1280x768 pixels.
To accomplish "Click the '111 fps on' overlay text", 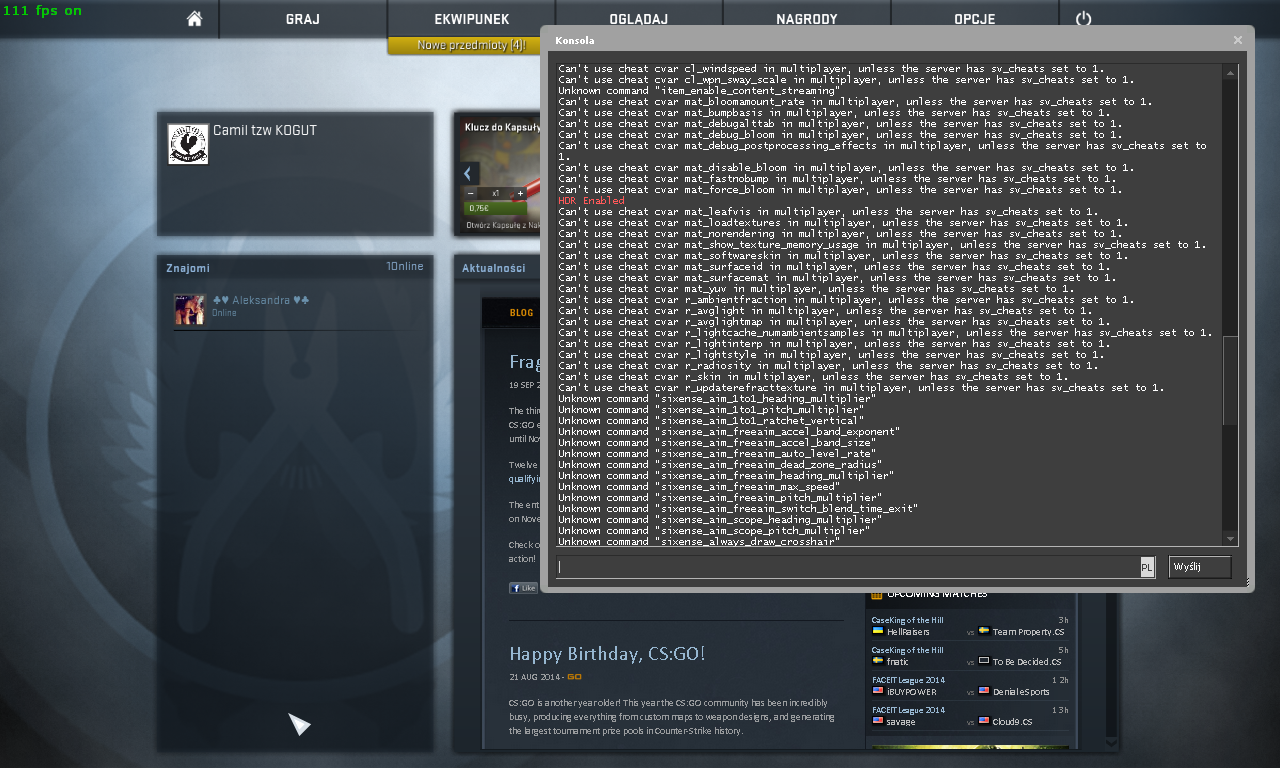I will click(x=42, y=10).
